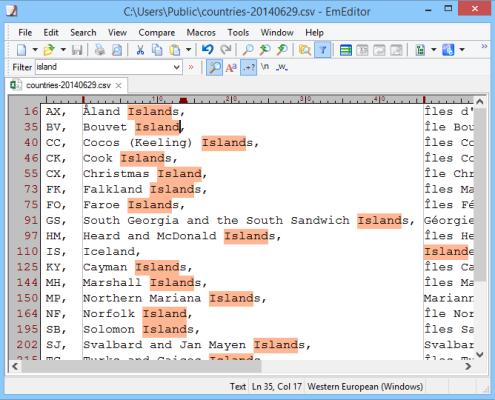Open the Compare menu
This screenshot has width=495, height=400.
[x=157, y=33]
